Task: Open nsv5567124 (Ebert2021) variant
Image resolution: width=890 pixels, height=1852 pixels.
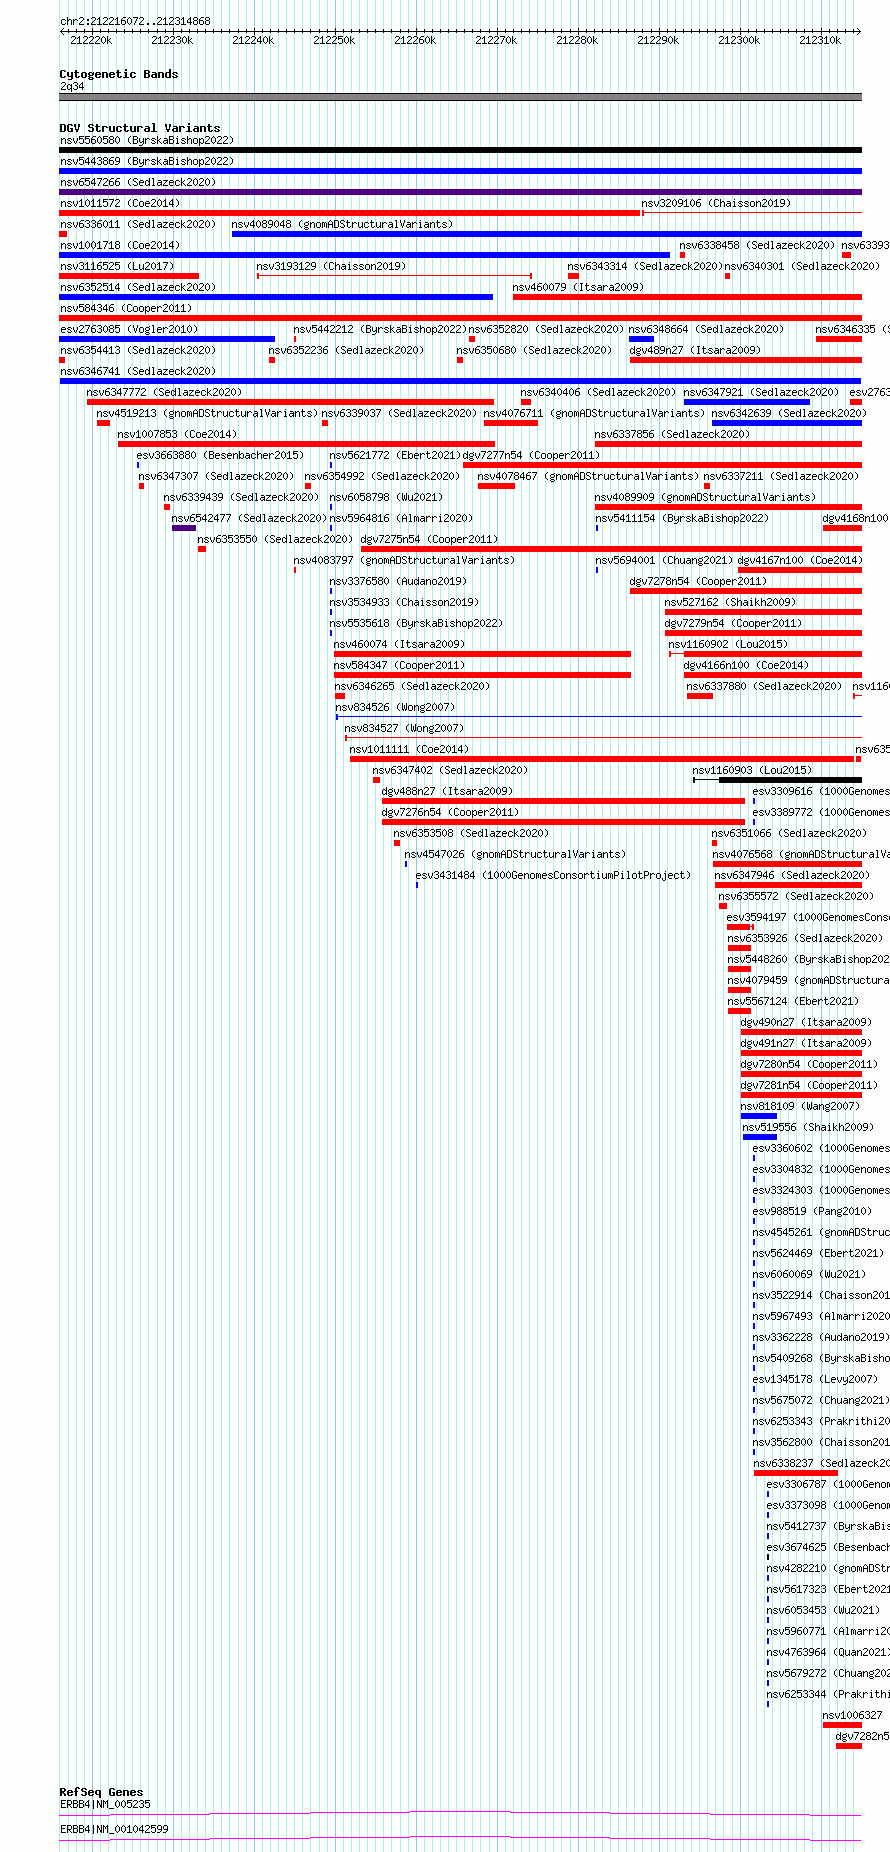Action: click(x=793, y=1001)
